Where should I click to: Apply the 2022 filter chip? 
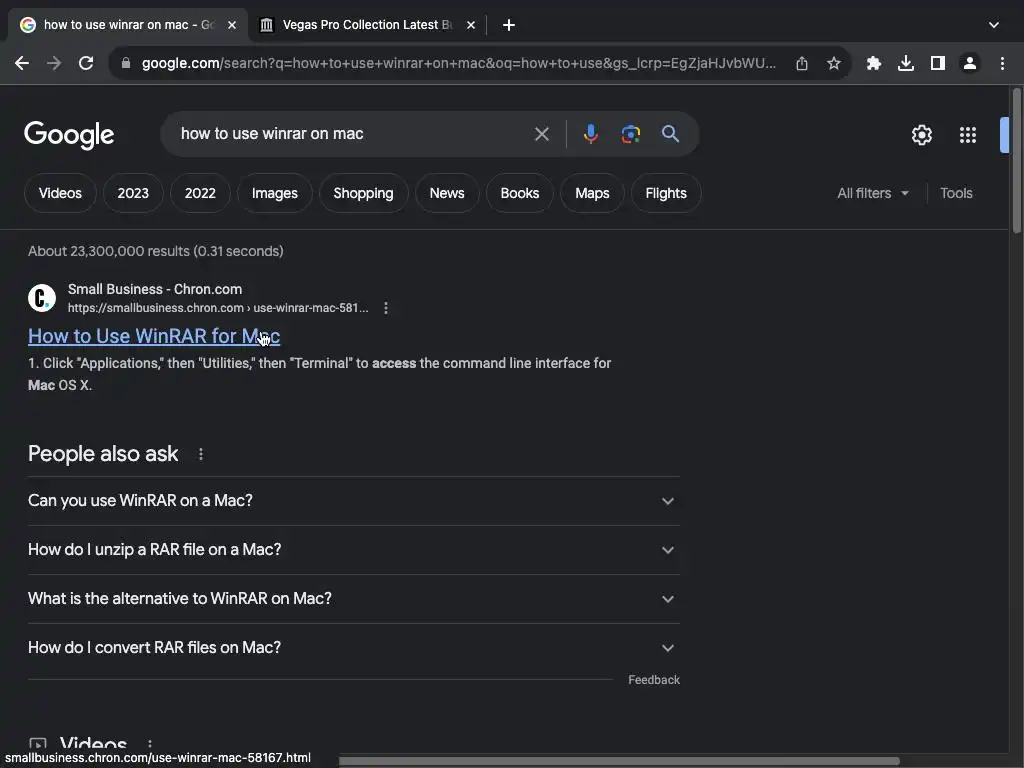pos(200,193)
